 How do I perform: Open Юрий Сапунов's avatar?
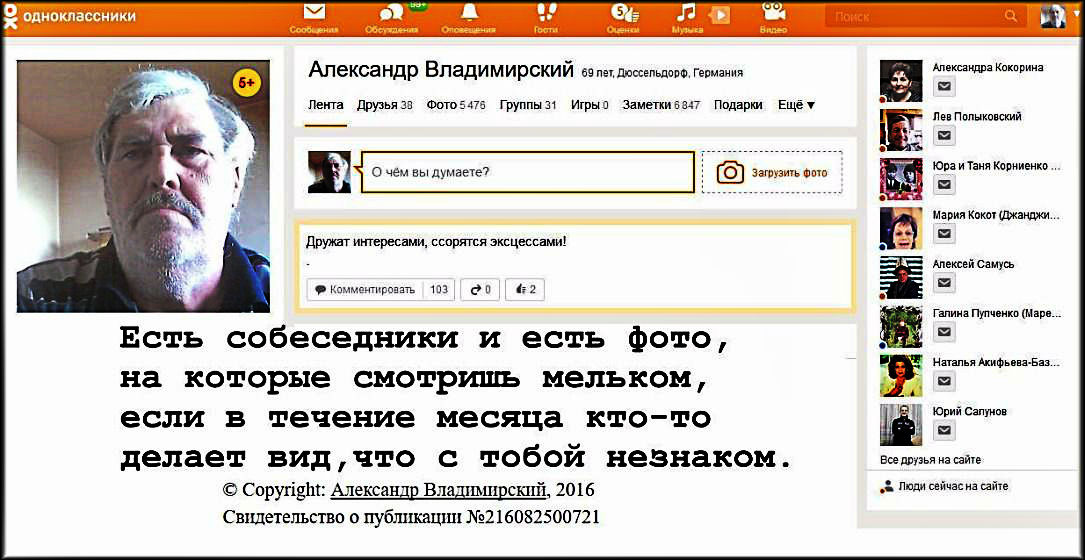pos(901,425)
